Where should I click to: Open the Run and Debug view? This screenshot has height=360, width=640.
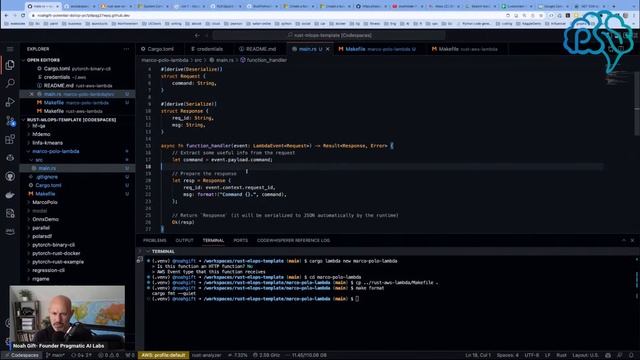[x=10, y=102]
